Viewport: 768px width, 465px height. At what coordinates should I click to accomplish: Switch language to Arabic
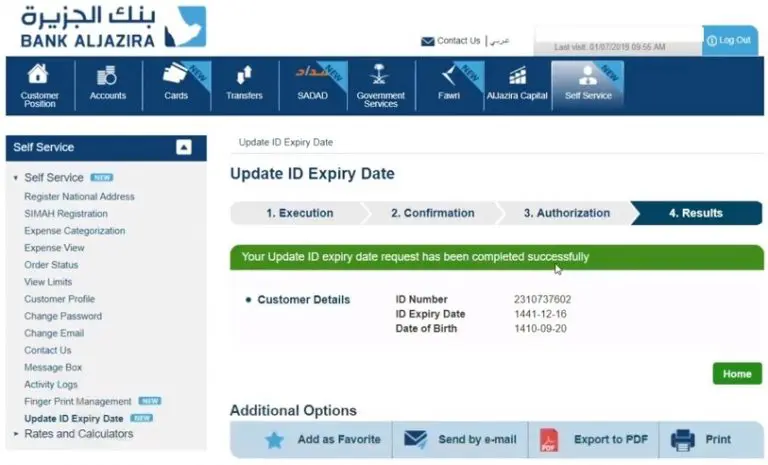coord(500,41)
